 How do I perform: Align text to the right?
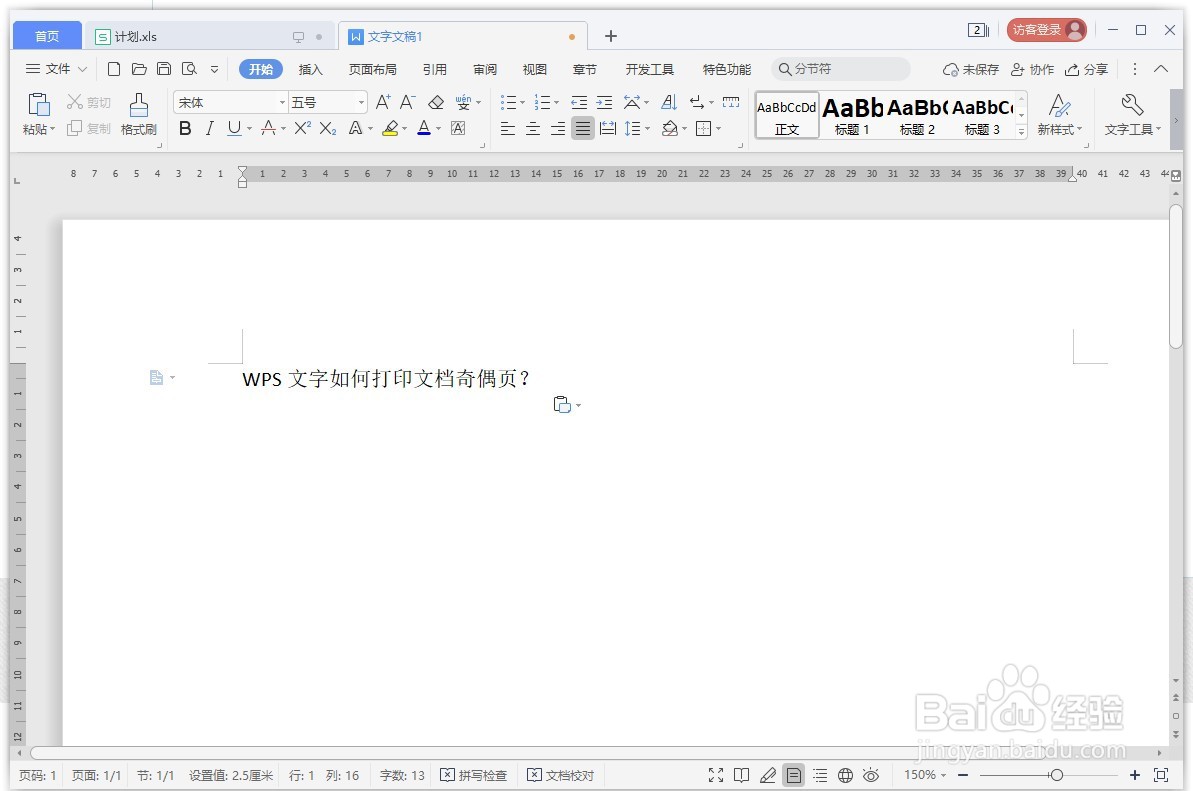(558, 129)
